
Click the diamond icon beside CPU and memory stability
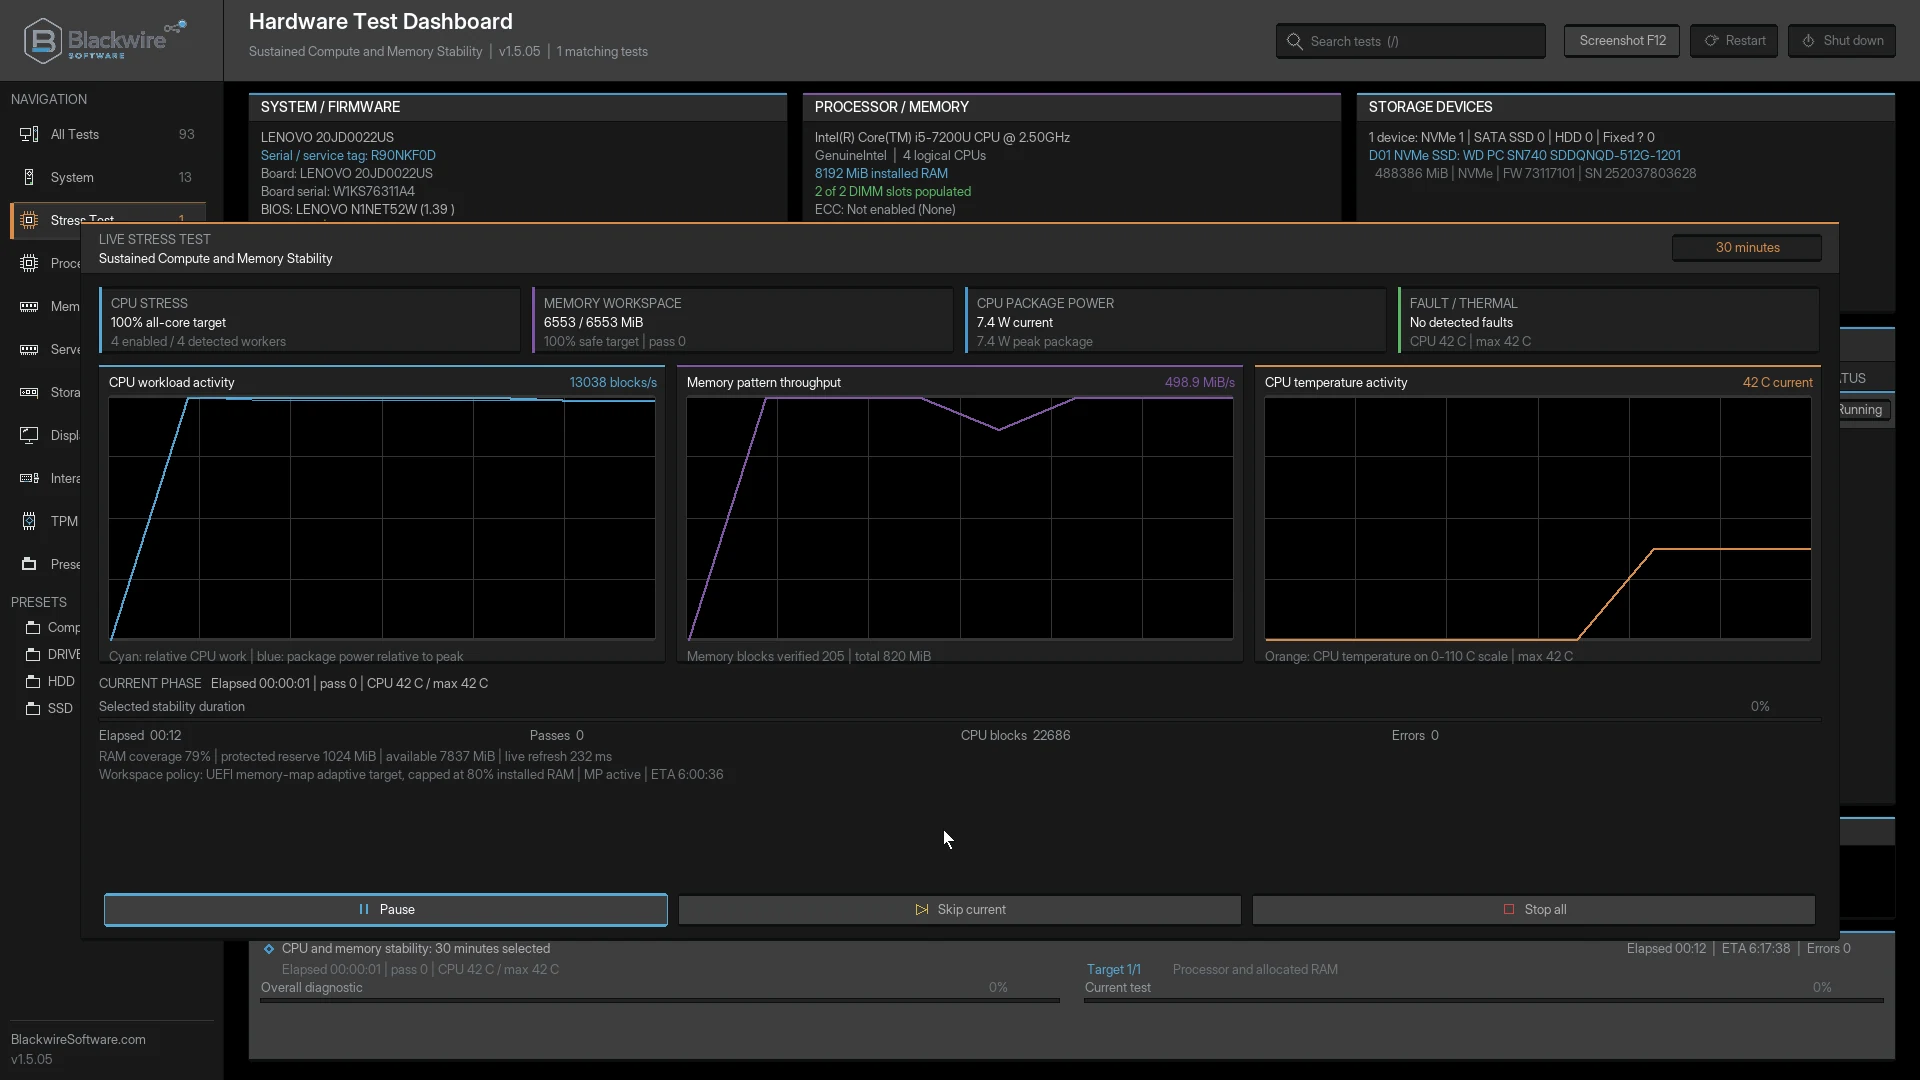point(268,949)
